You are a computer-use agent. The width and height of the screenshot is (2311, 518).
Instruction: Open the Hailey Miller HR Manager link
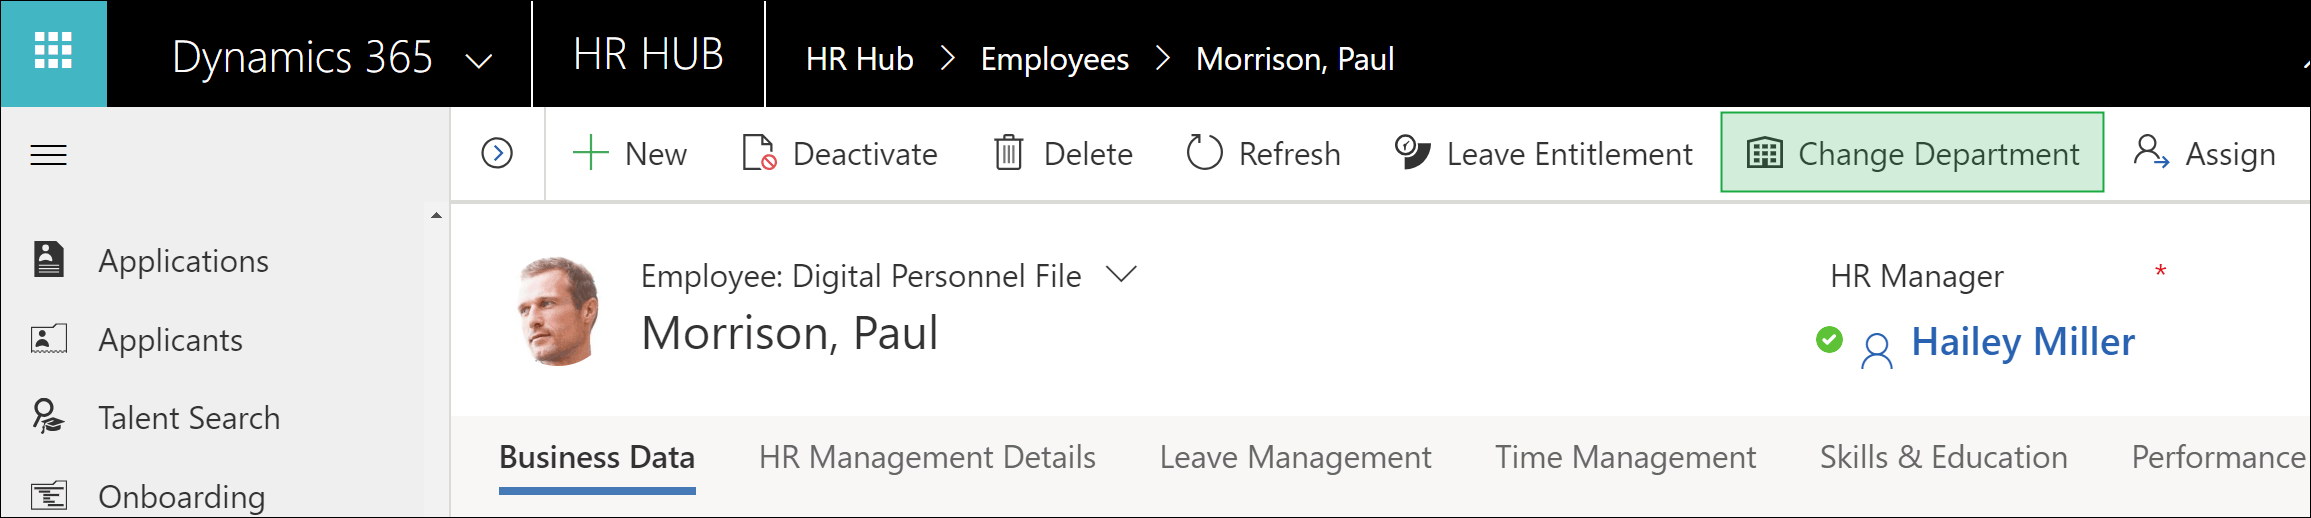point(2023,342)
